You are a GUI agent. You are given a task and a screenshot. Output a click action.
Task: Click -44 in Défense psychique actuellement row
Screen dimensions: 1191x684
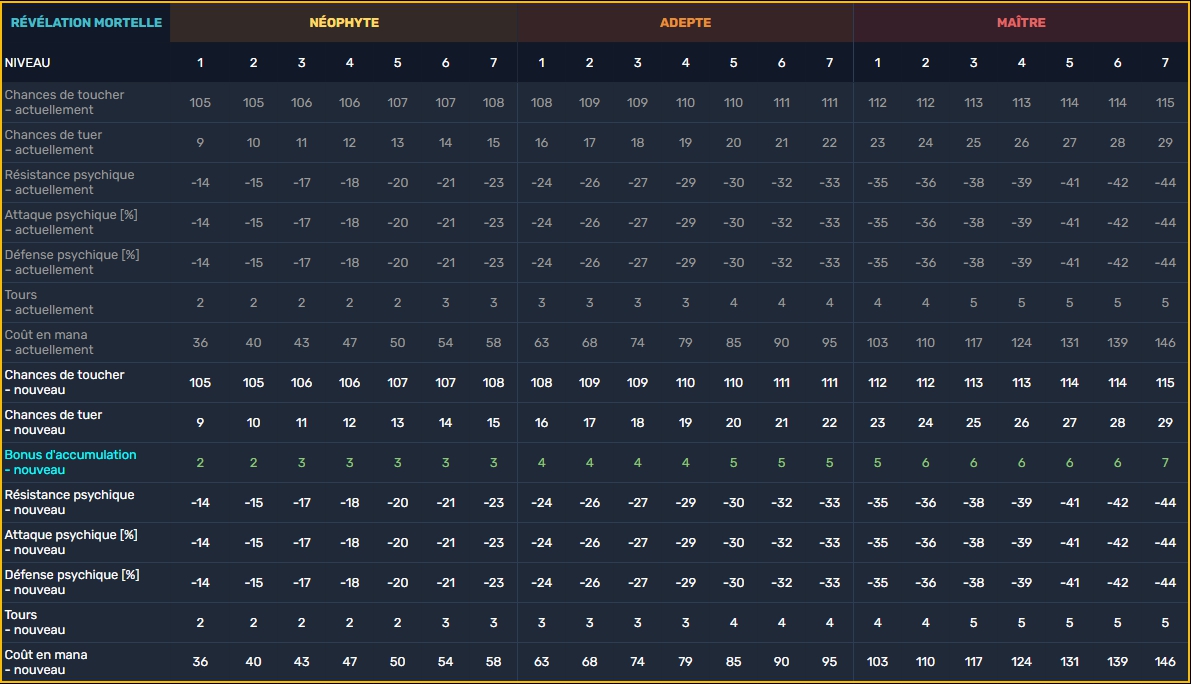[x=1165, y=263]
